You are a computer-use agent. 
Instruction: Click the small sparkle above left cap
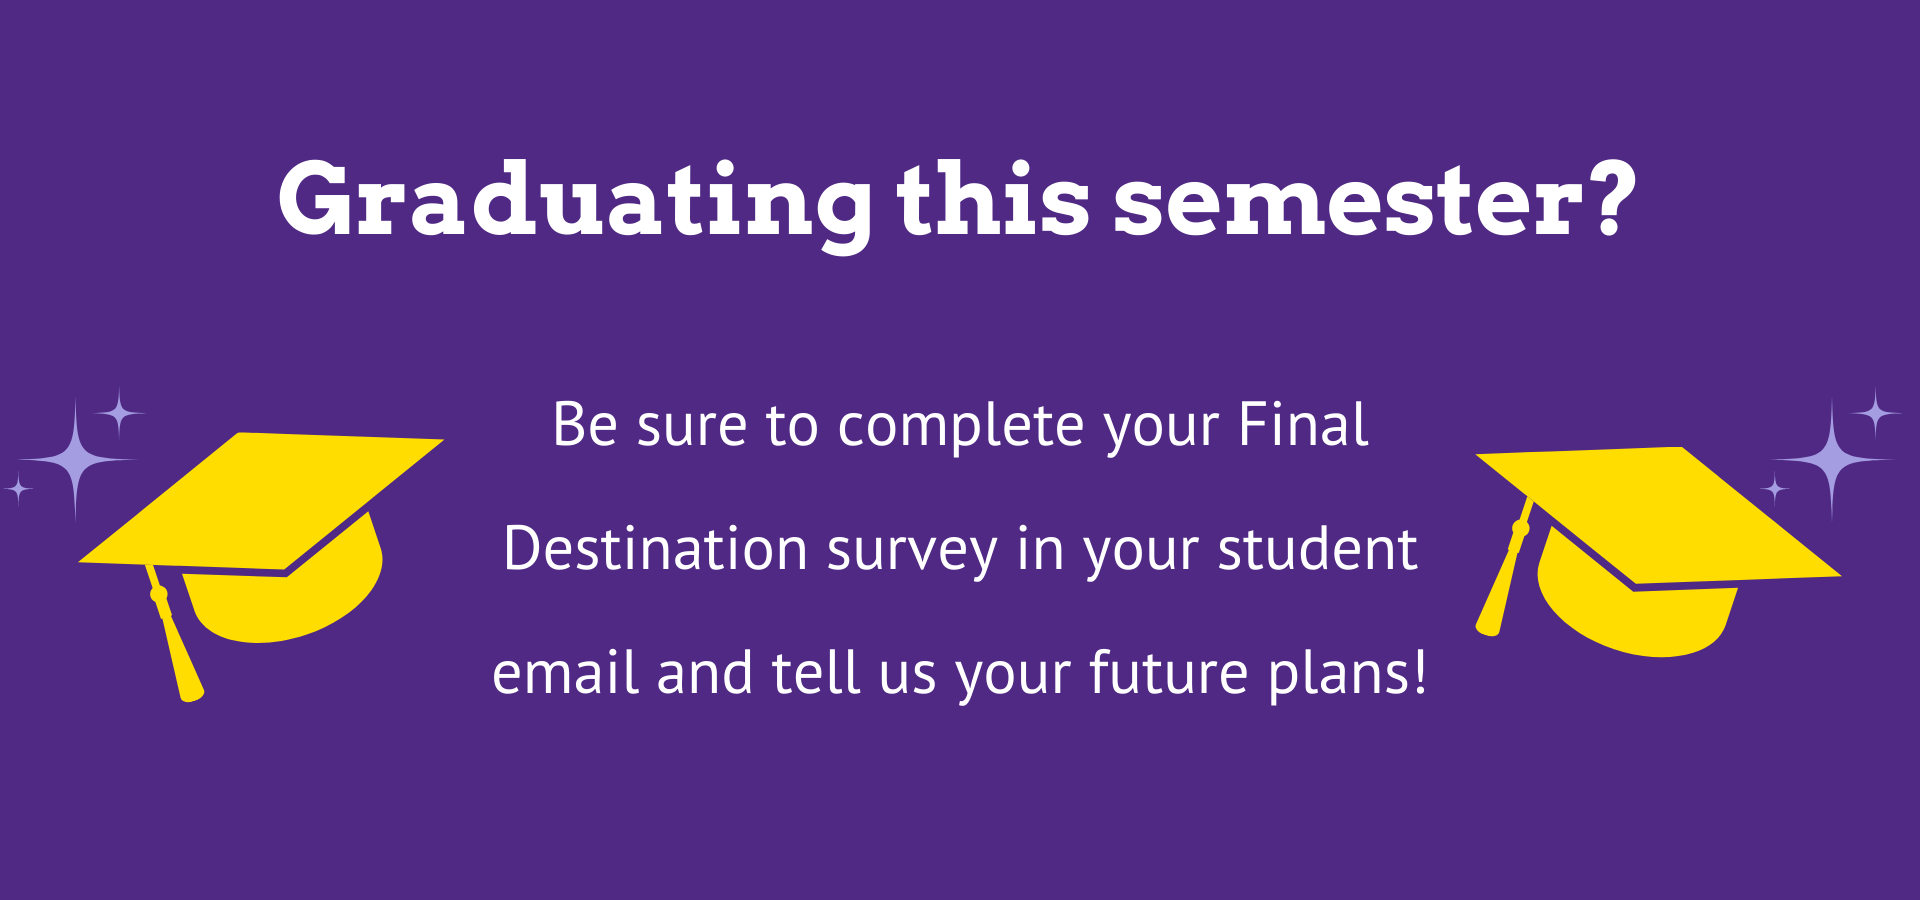coord(120,412)
